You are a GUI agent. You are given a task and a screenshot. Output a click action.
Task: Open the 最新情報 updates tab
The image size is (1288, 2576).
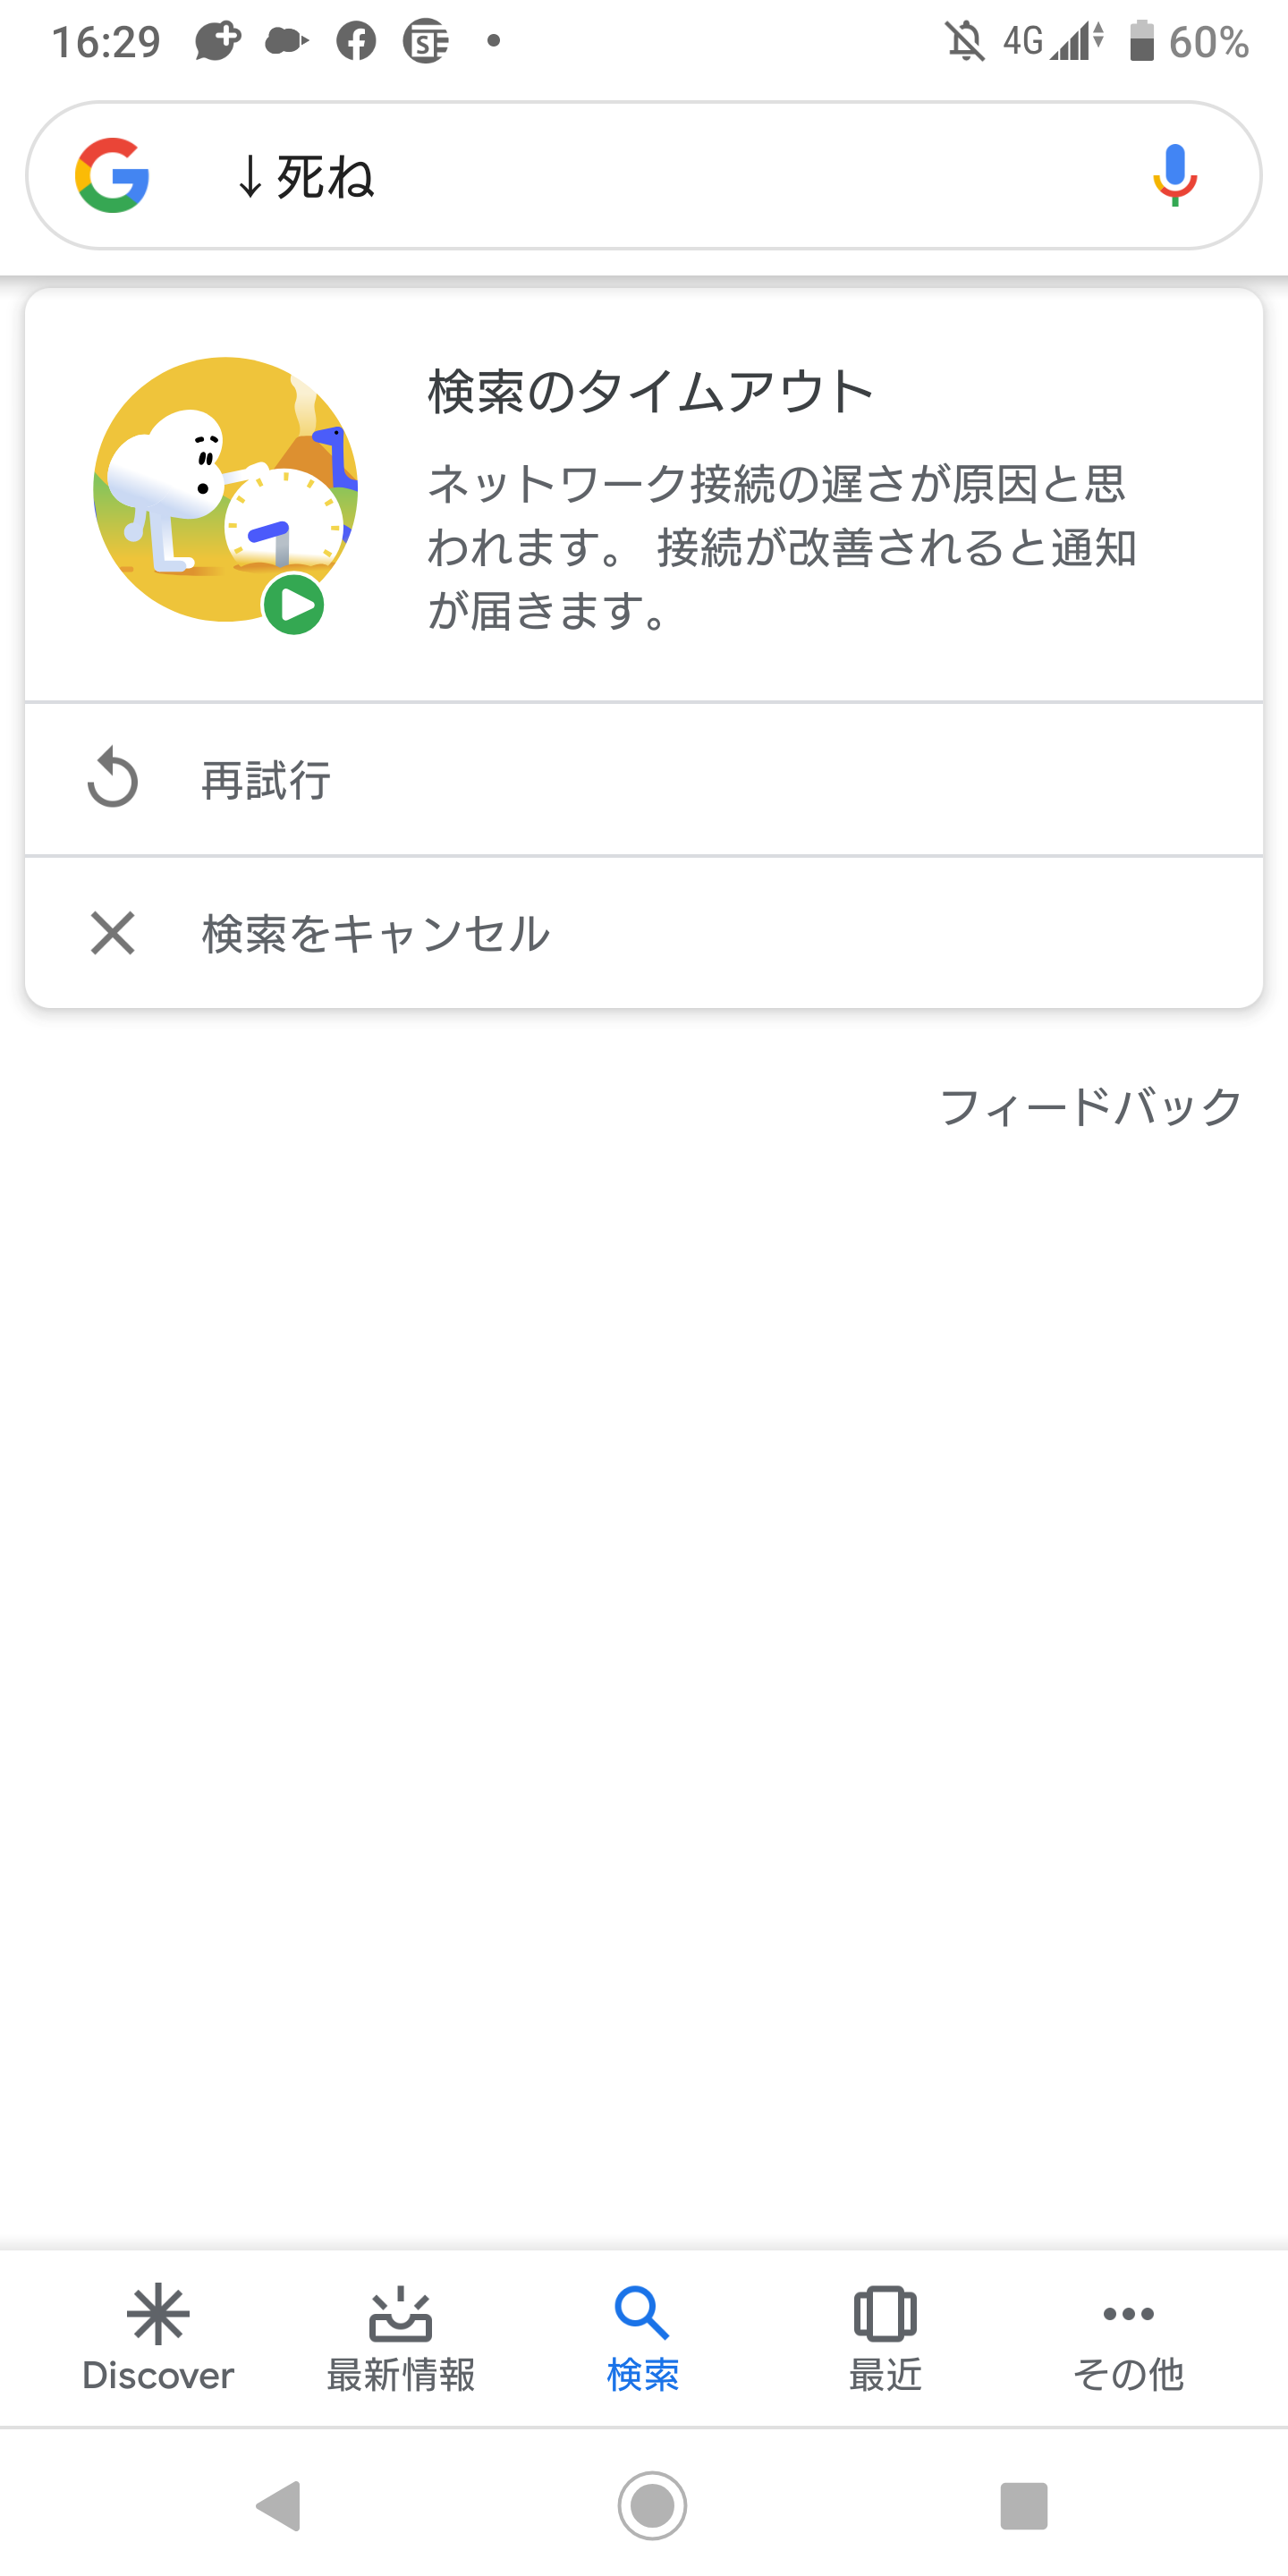[x=401, y=2338]
